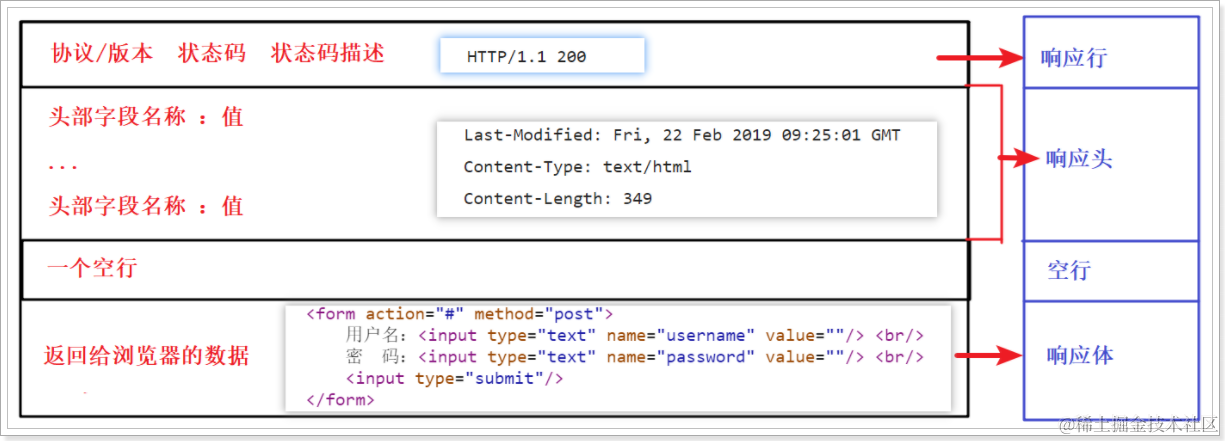Click the closing '</form>' tag

tap(340, 400)
